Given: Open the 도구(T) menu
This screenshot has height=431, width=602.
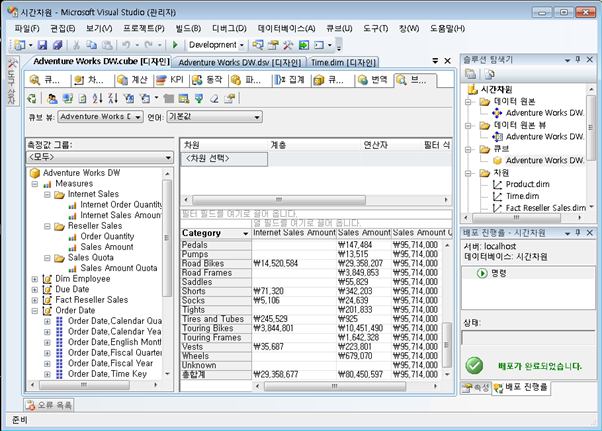Looking at the screenshot, I should point(375,29).
